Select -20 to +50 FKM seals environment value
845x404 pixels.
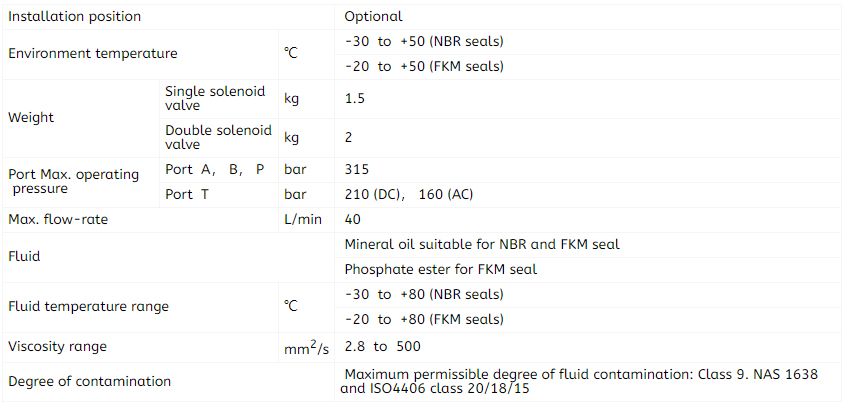pyautogui.click(x=424, y=67)
